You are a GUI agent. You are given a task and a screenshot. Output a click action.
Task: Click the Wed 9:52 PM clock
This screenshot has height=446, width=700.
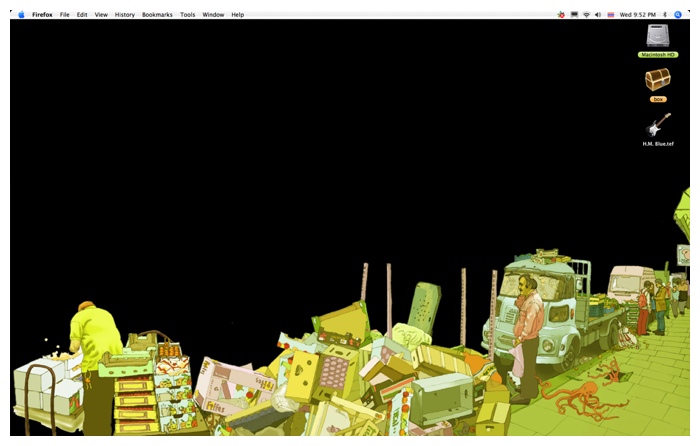(x=638, y=15)
